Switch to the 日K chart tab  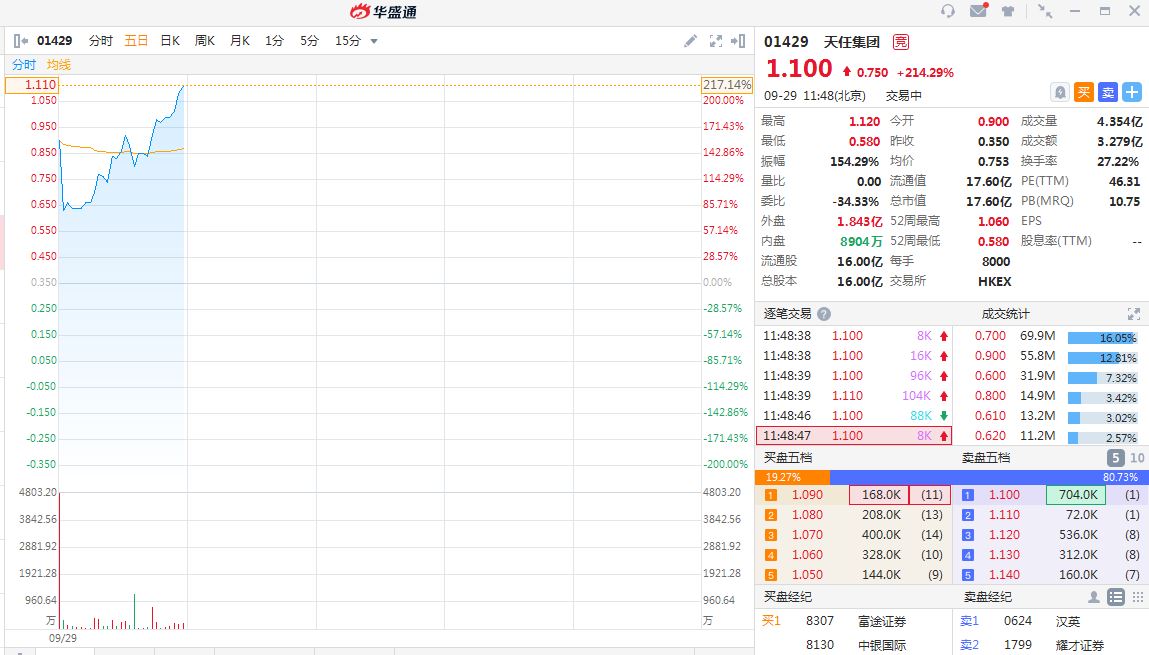coord(170,41)
